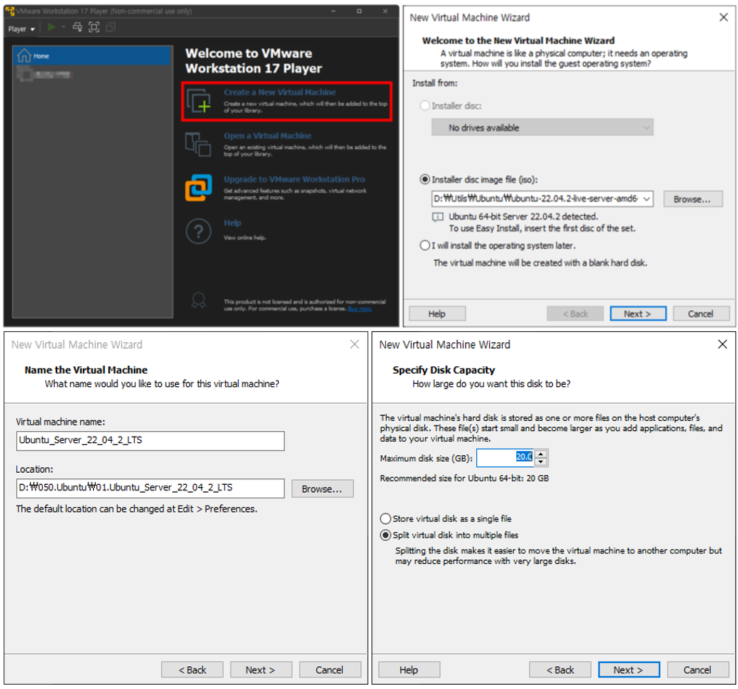Select Installer disc image file (iso) radio
Image resolution: width=738 pixels, height=689 pixels.
[x=425, y=179]
